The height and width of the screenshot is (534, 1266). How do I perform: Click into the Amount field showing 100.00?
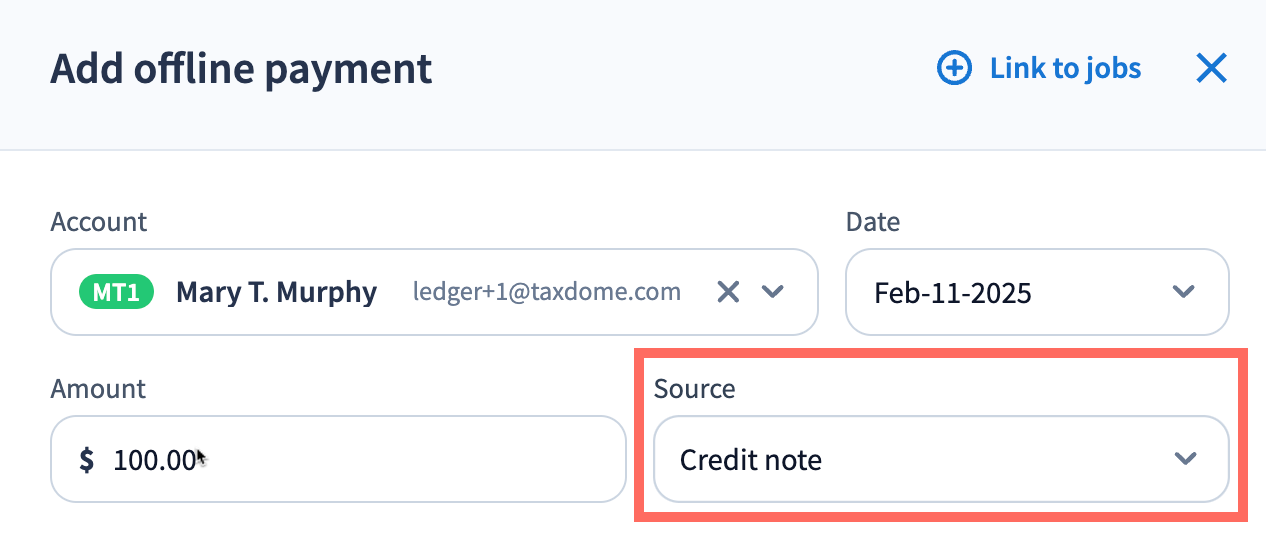[350, 460]
